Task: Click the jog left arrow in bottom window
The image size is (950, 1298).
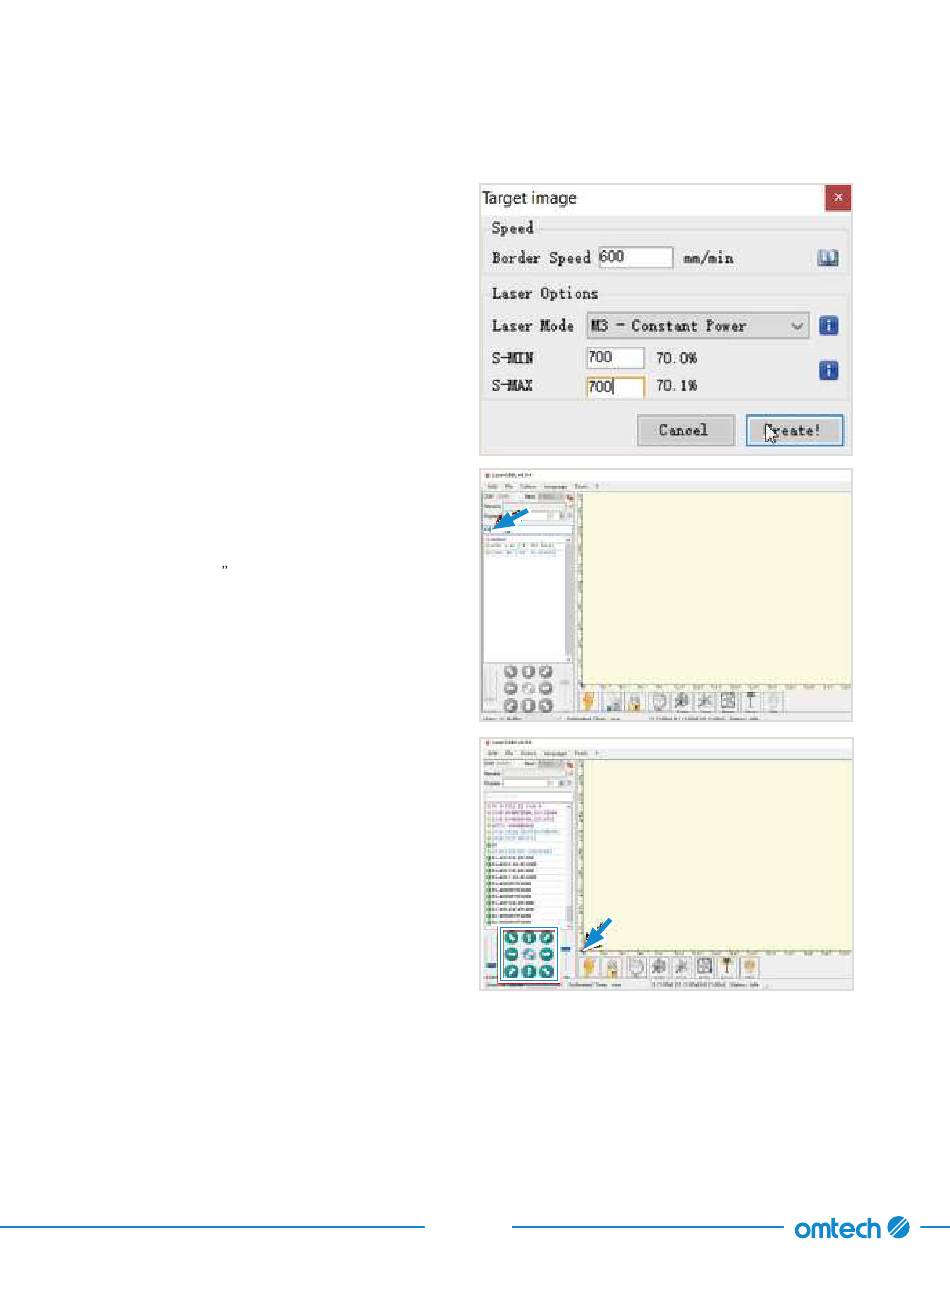Action: tap(511, 954)
